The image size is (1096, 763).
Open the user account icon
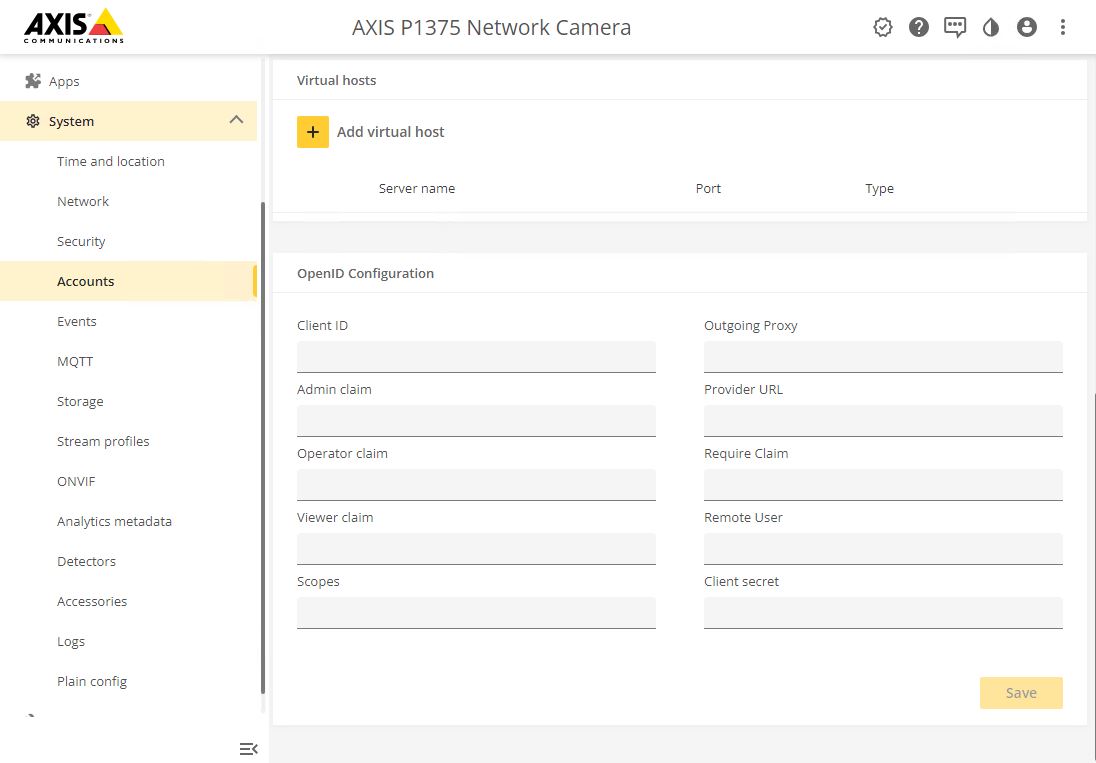(x=1027, y=27)
